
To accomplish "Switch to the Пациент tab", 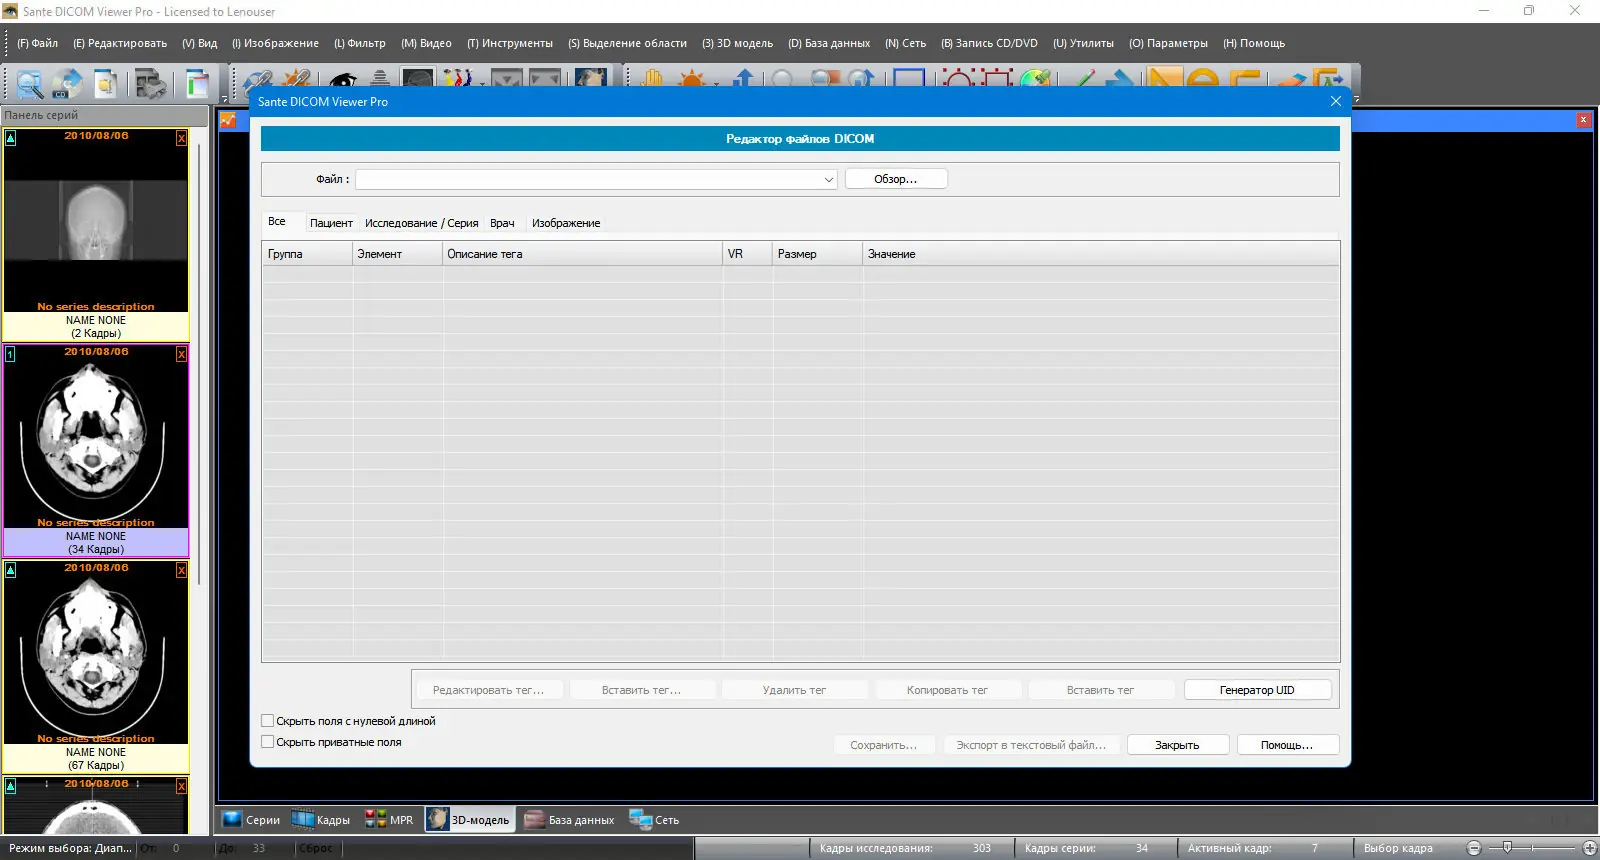I will tap(331, 223).
